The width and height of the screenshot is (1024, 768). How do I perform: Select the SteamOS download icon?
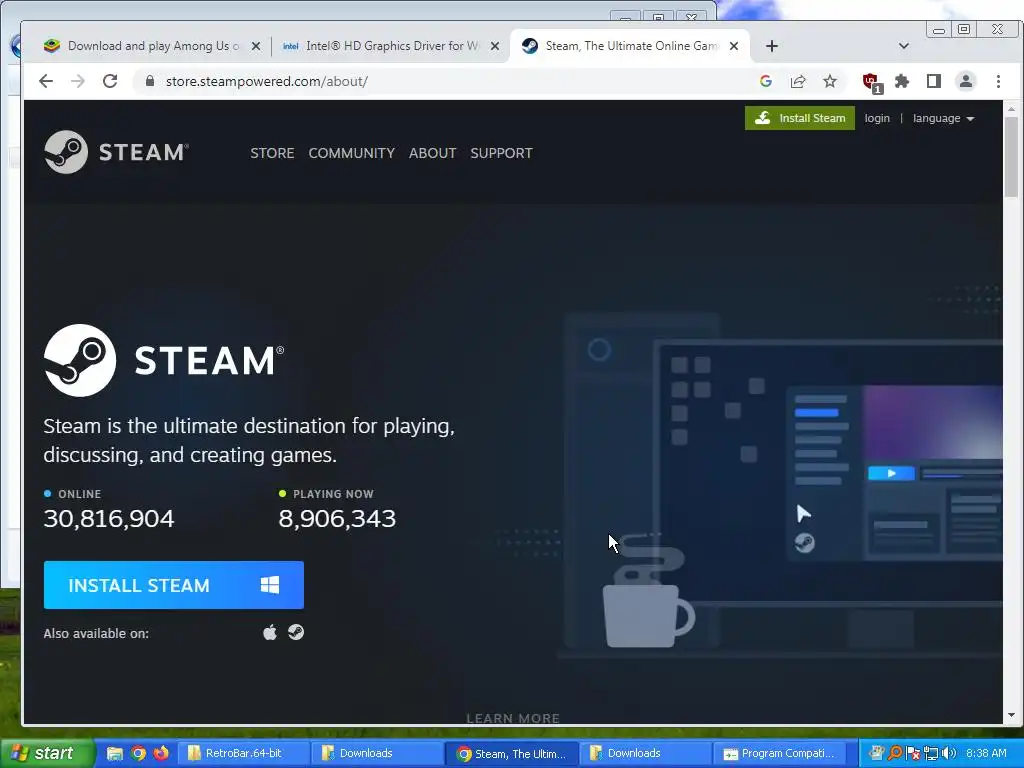296,632
